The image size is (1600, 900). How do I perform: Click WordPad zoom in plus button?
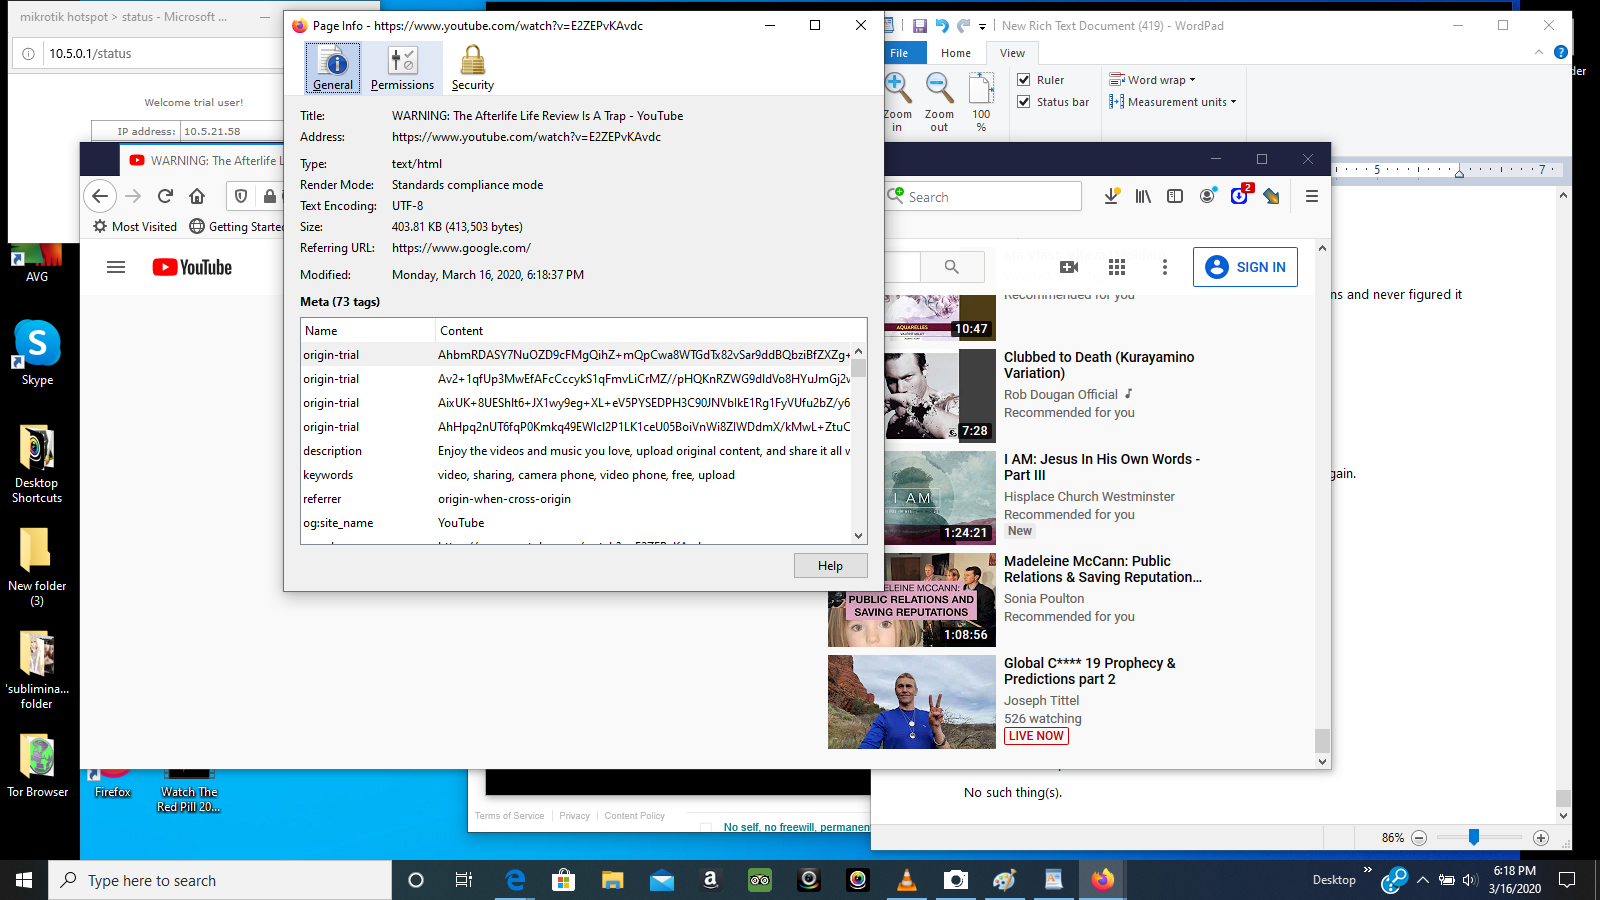click(x=1541, y=838)
